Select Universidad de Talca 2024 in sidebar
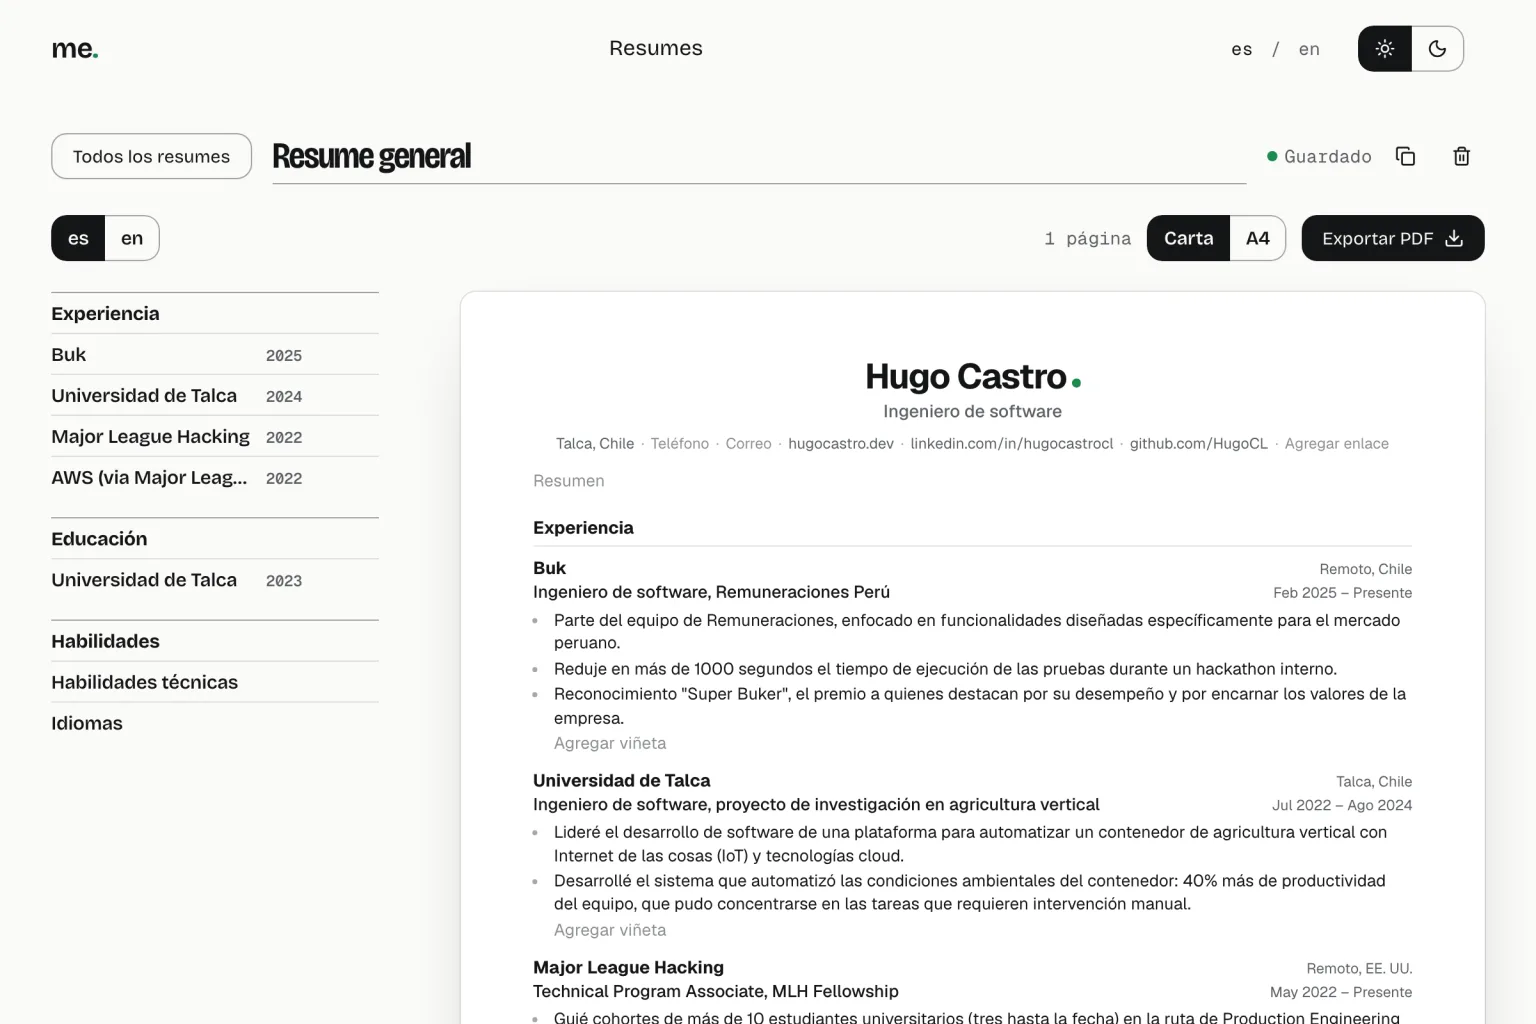 tap(215, 396)
